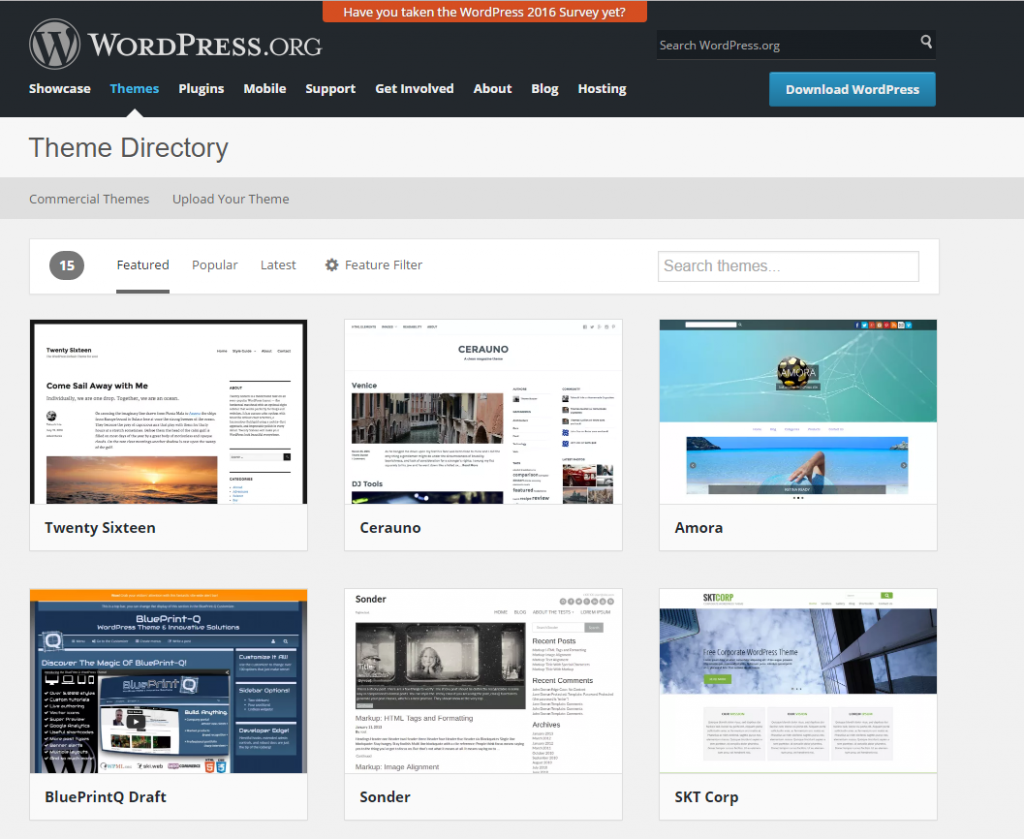This screenshot has width=1024, height=839.
Task: Open the Twenty Sixteen theme thumbnail
Action: point(168,412)
